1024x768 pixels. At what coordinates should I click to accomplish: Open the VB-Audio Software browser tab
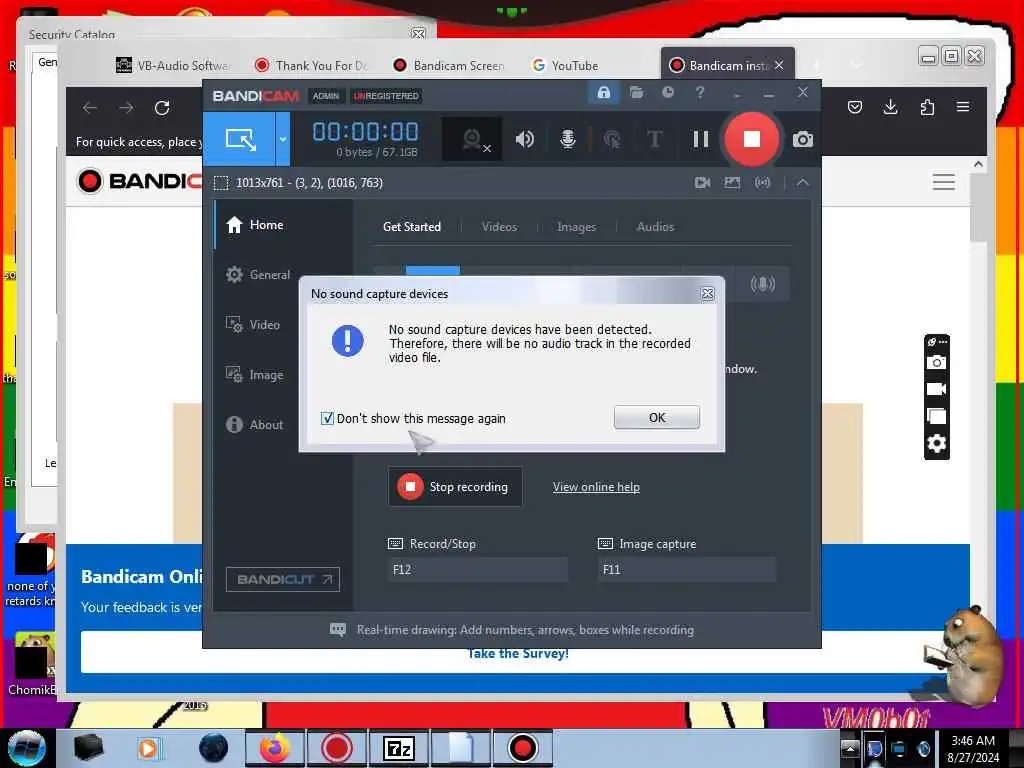[x=172, y=65]
